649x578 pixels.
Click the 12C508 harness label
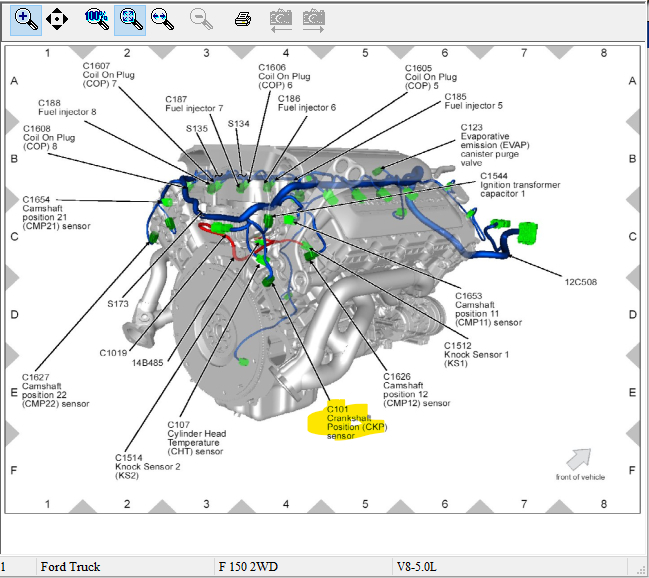(581, 282)
